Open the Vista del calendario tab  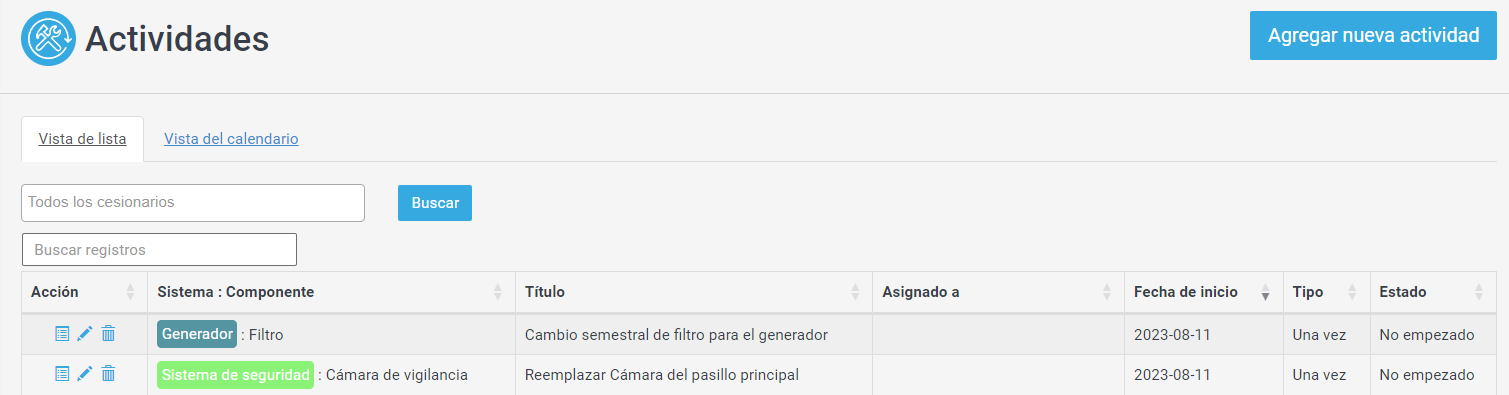point(231,139)
